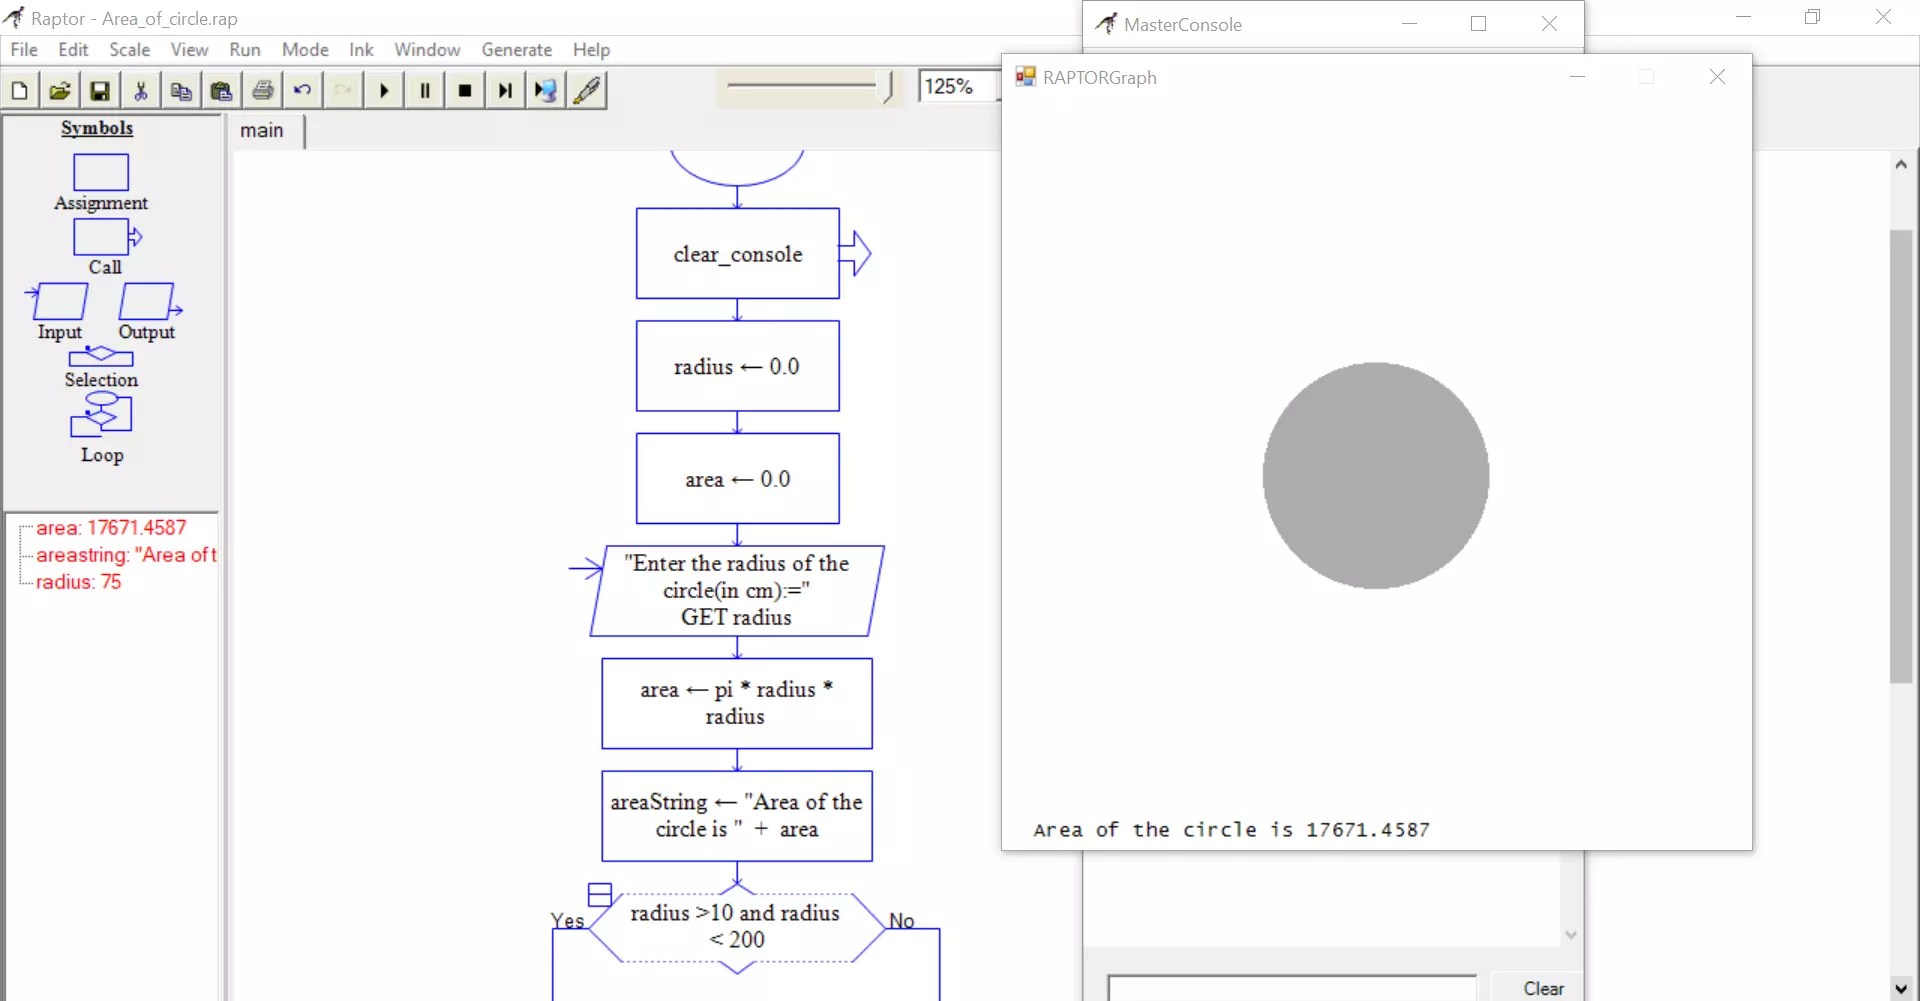Select the GET radius input symbol
1920x1001 pixels.
click(x=738, y=591)
